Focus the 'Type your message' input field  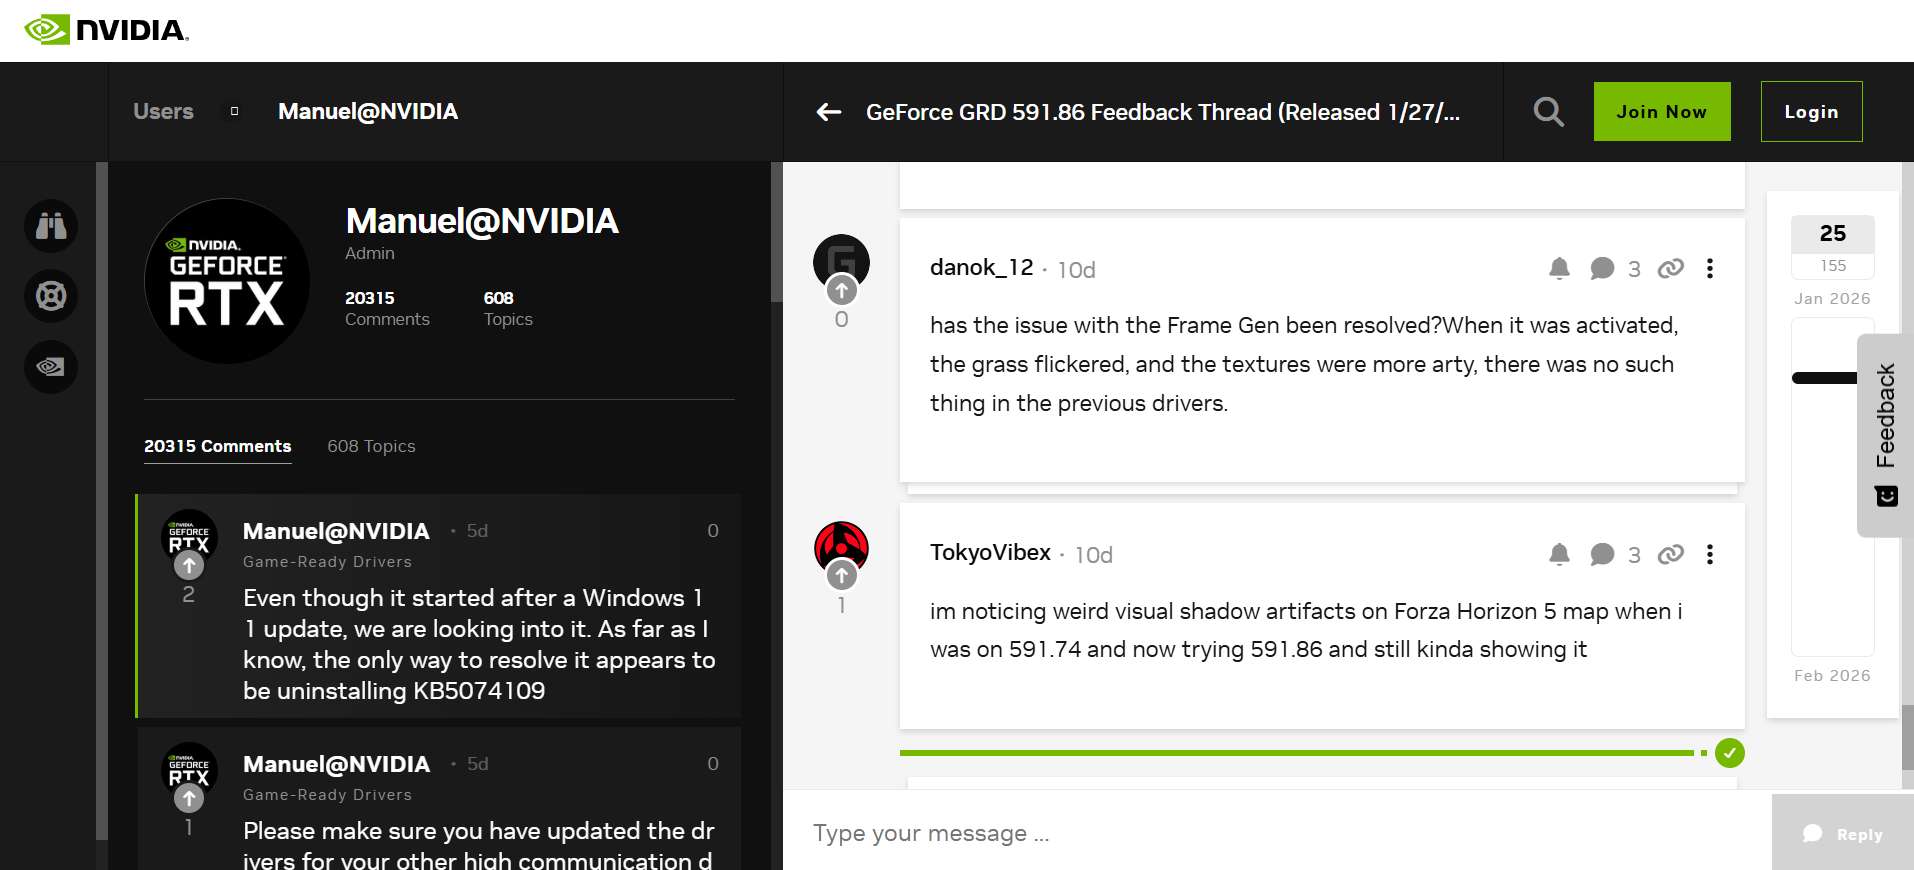pos(1277,833)
